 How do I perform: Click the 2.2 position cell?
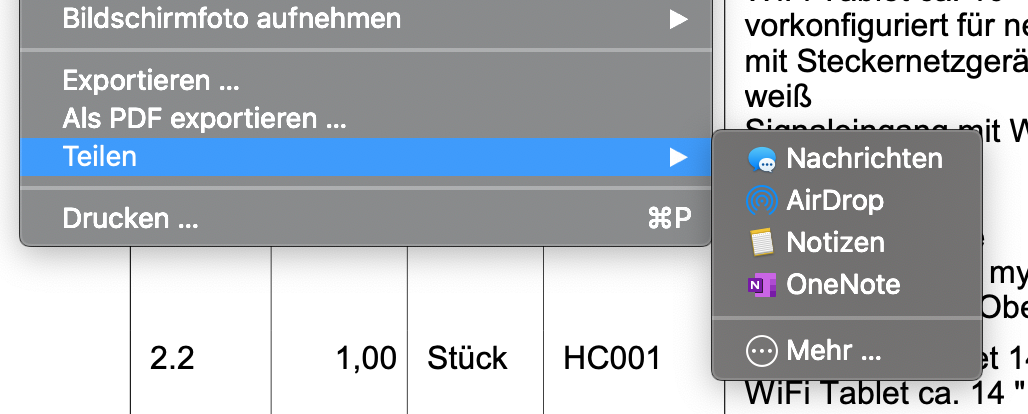[x=170, y=357]
